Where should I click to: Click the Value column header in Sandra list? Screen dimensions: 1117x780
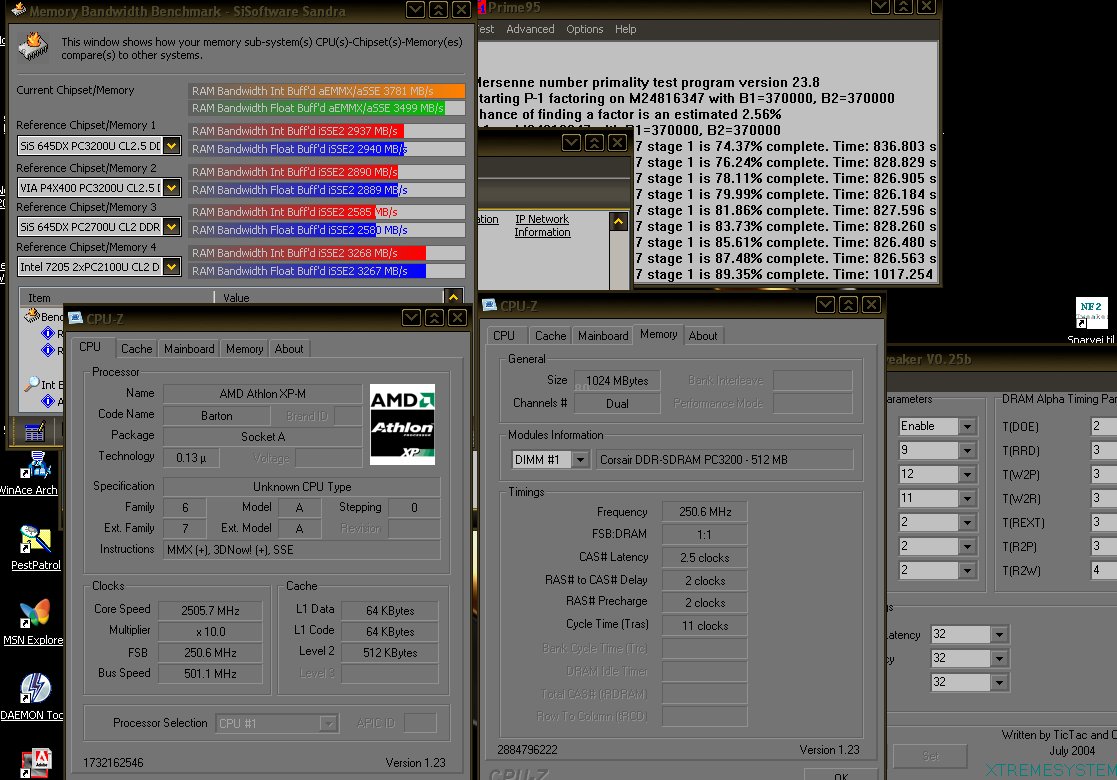click(328, 298)
